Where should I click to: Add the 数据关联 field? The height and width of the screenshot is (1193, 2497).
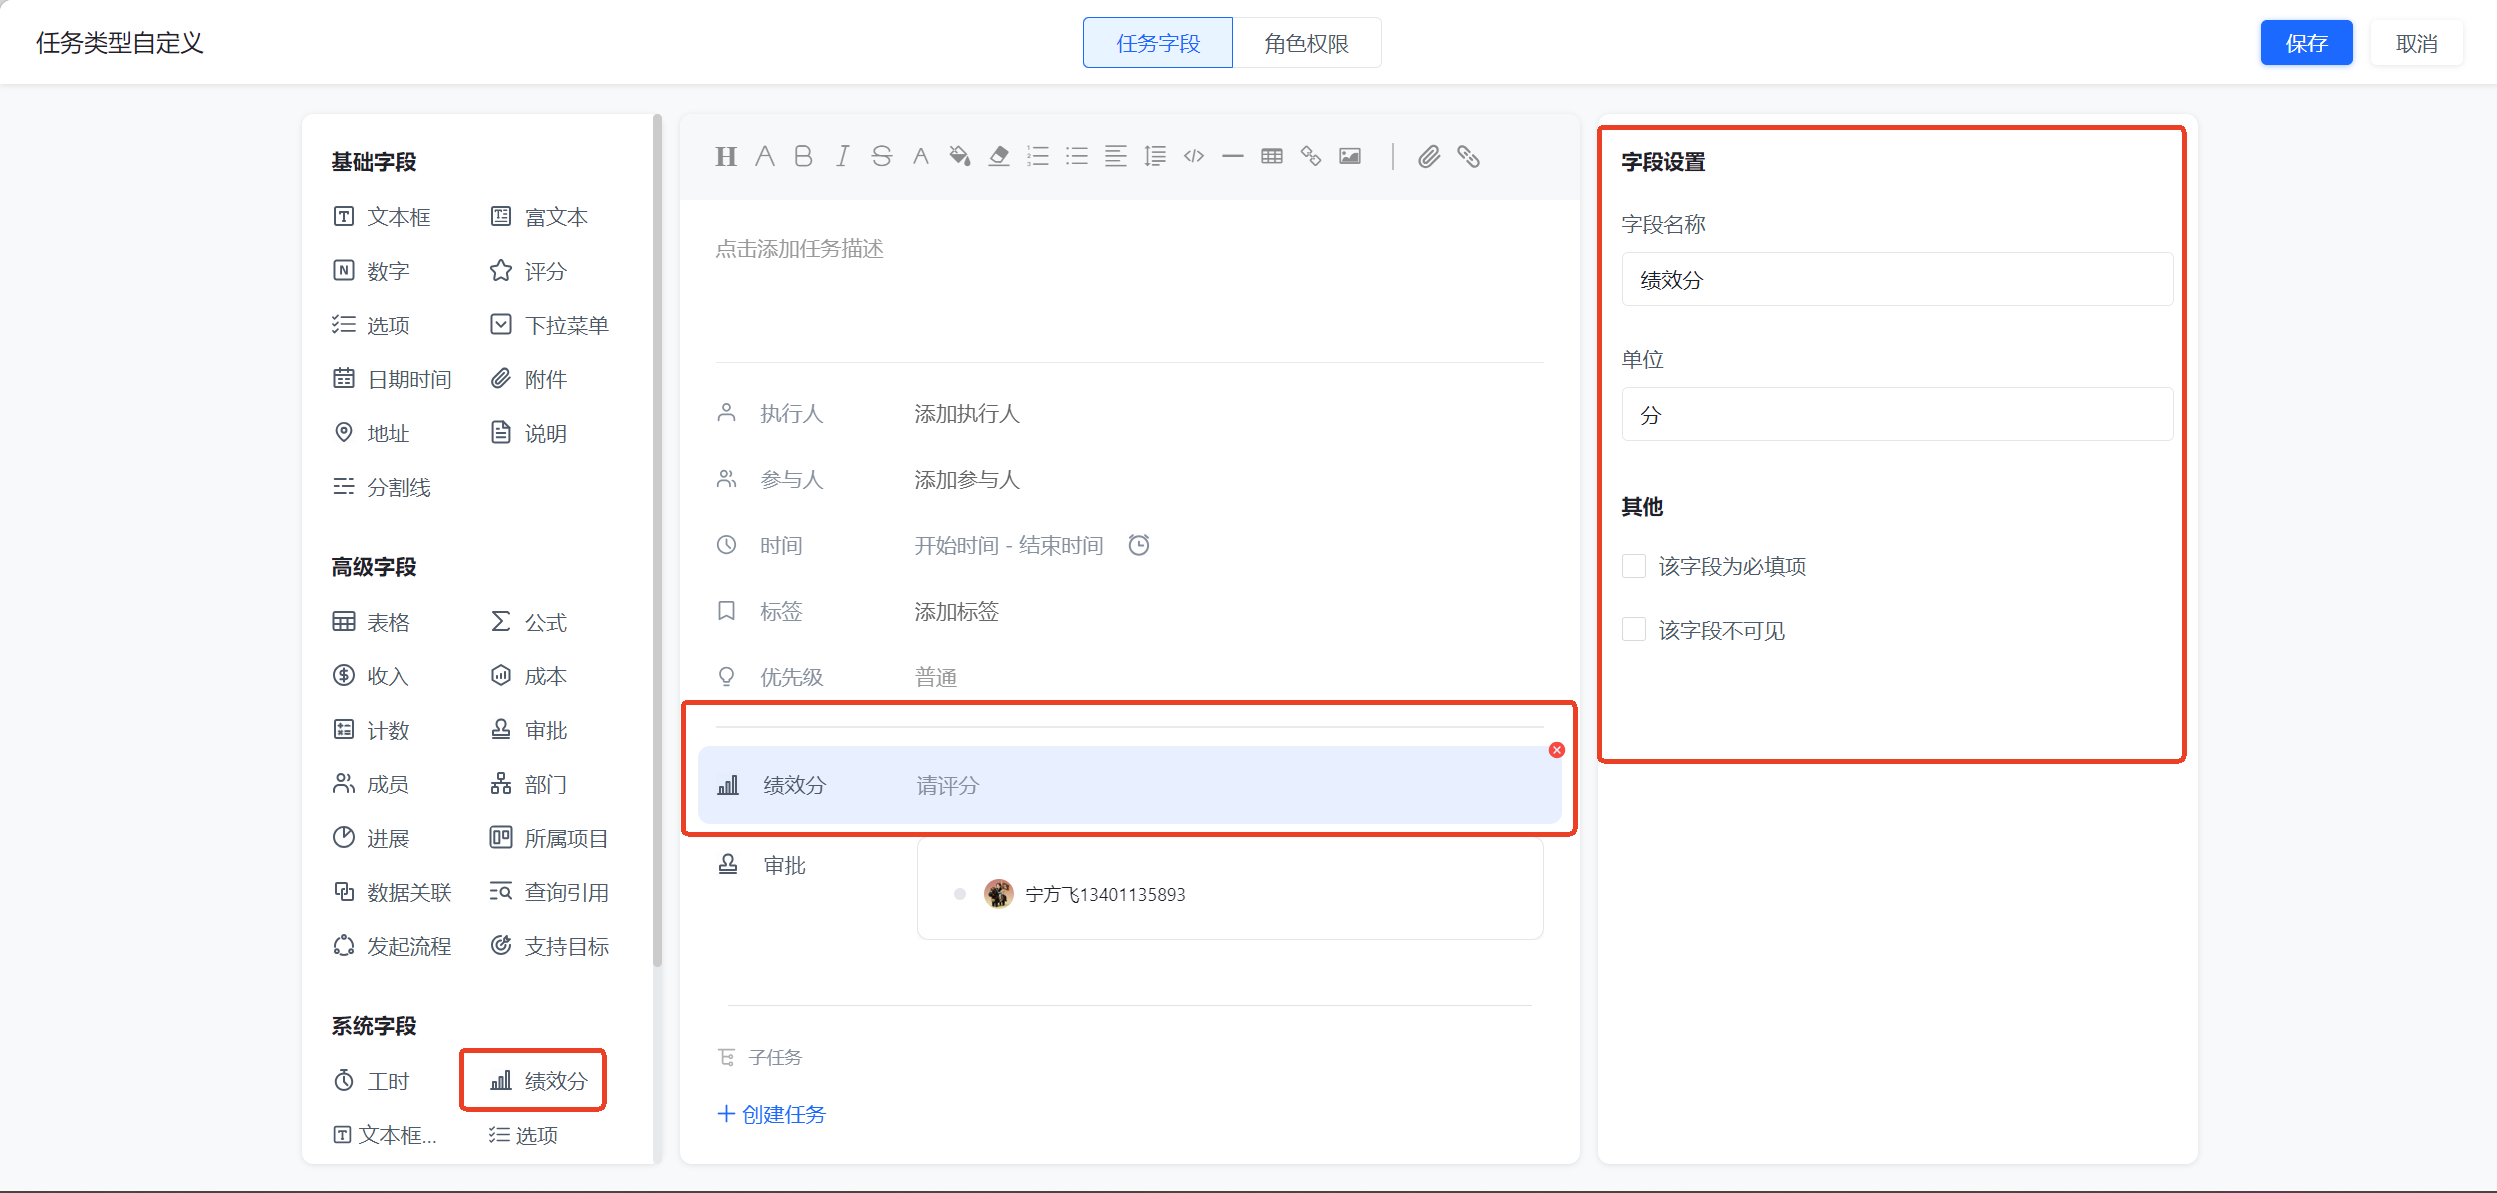392,892
